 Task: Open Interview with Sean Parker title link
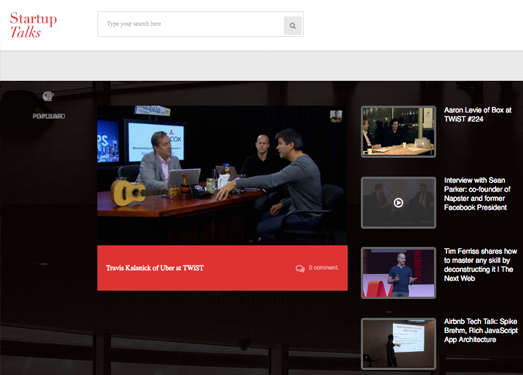click(x=477, y=194)
